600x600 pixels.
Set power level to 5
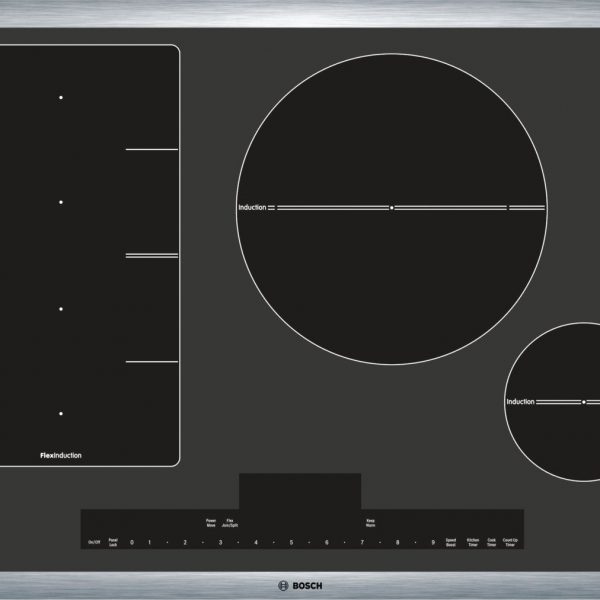coord(291,543)
